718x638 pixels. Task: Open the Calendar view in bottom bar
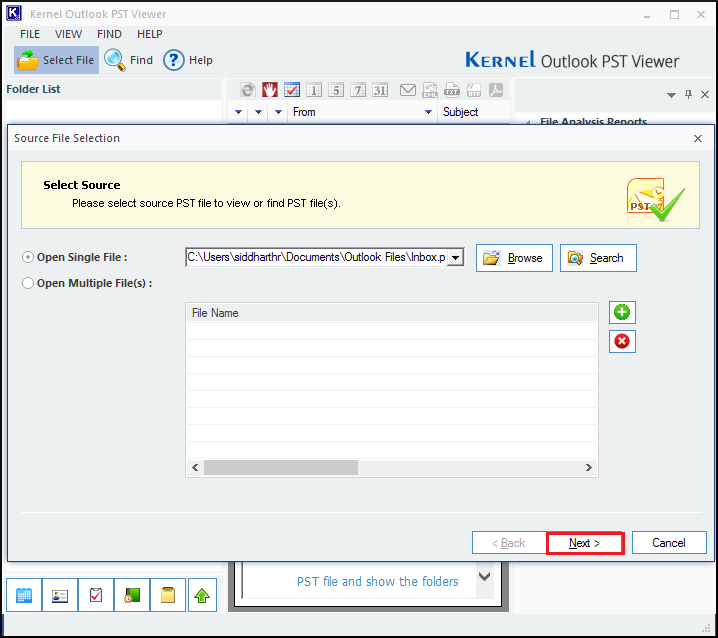pos(24,595)
